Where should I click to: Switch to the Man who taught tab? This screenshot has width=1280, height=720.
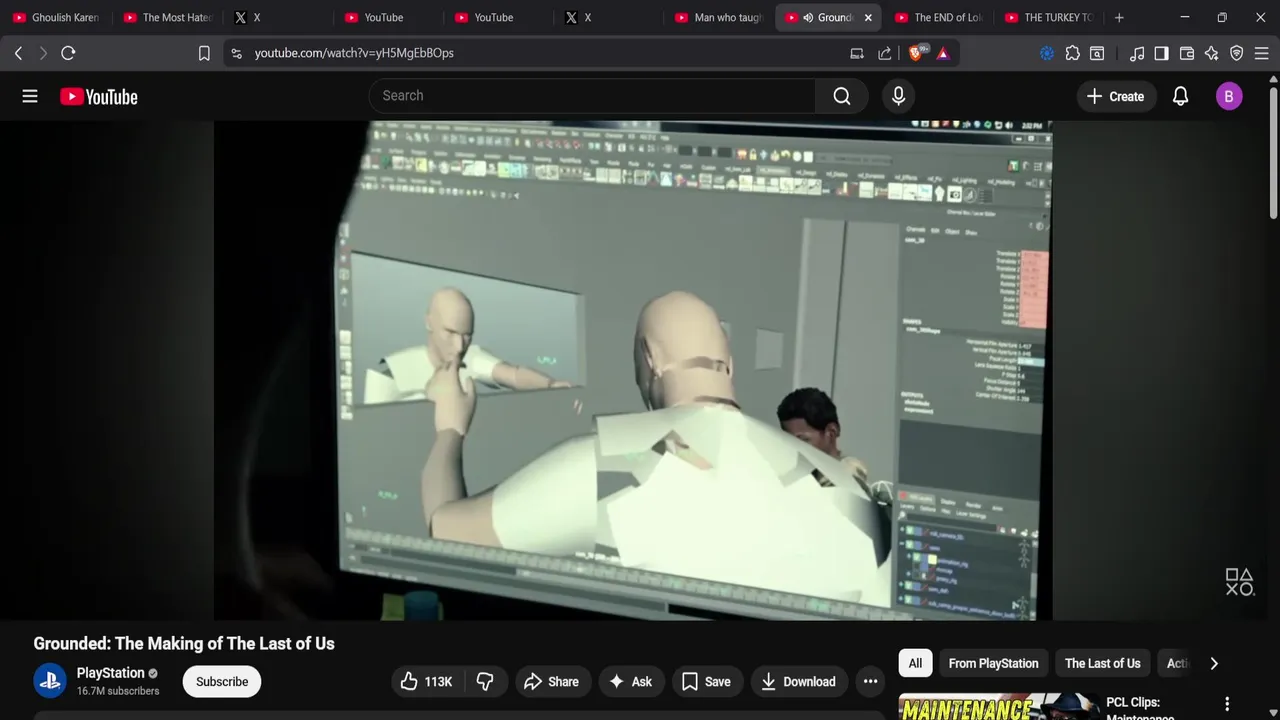pyautogui.click(x=719, y=17)
